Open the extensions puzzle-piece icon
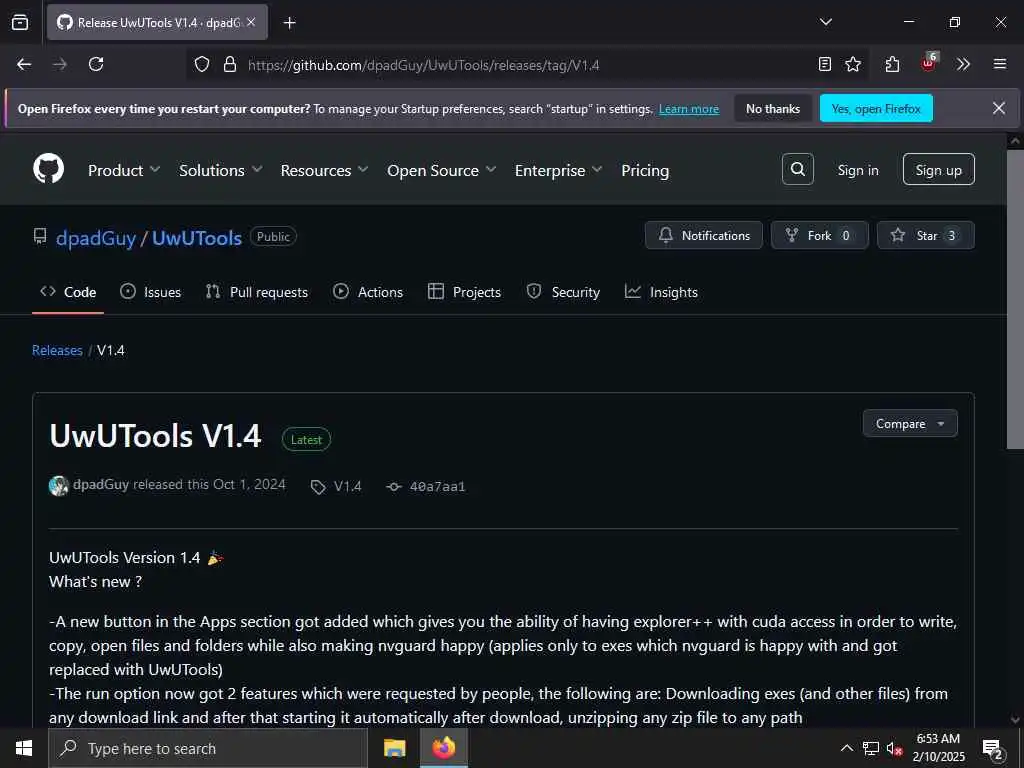This screenshot has width=1024, height=768. [x=892, y=64]
